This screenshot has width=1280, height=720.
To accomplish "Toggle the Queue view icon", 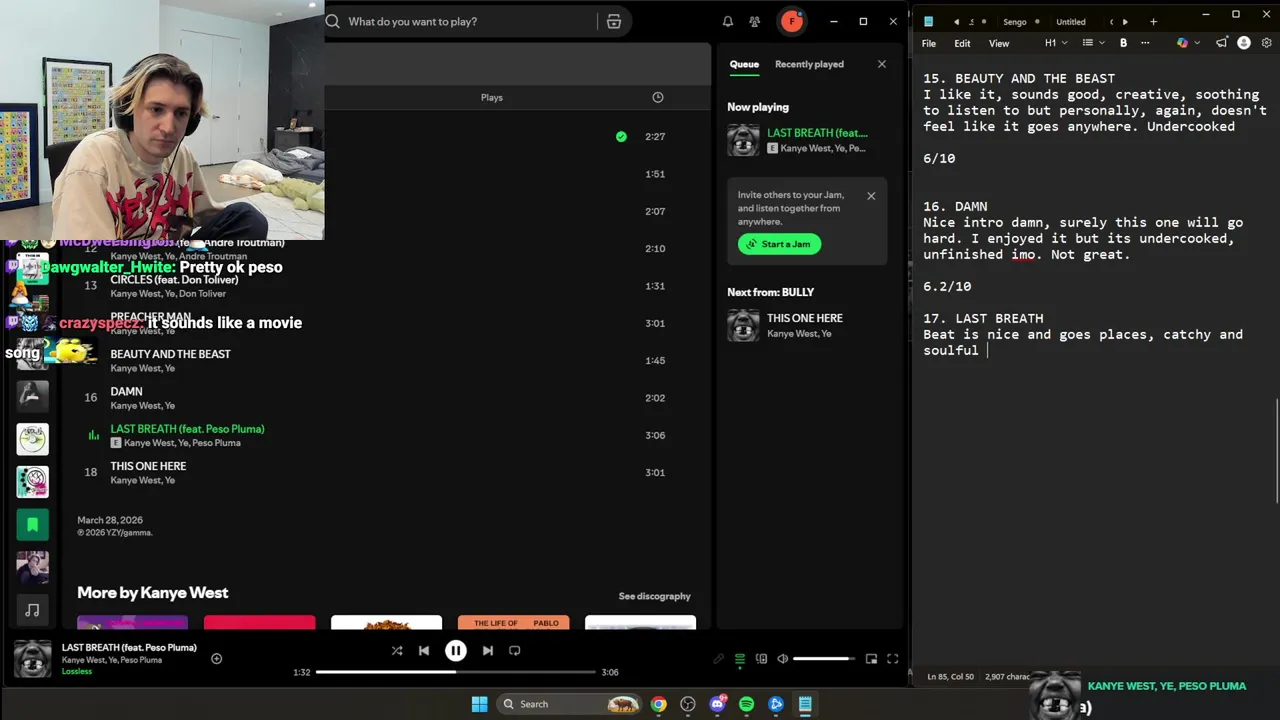I will 740,659.
